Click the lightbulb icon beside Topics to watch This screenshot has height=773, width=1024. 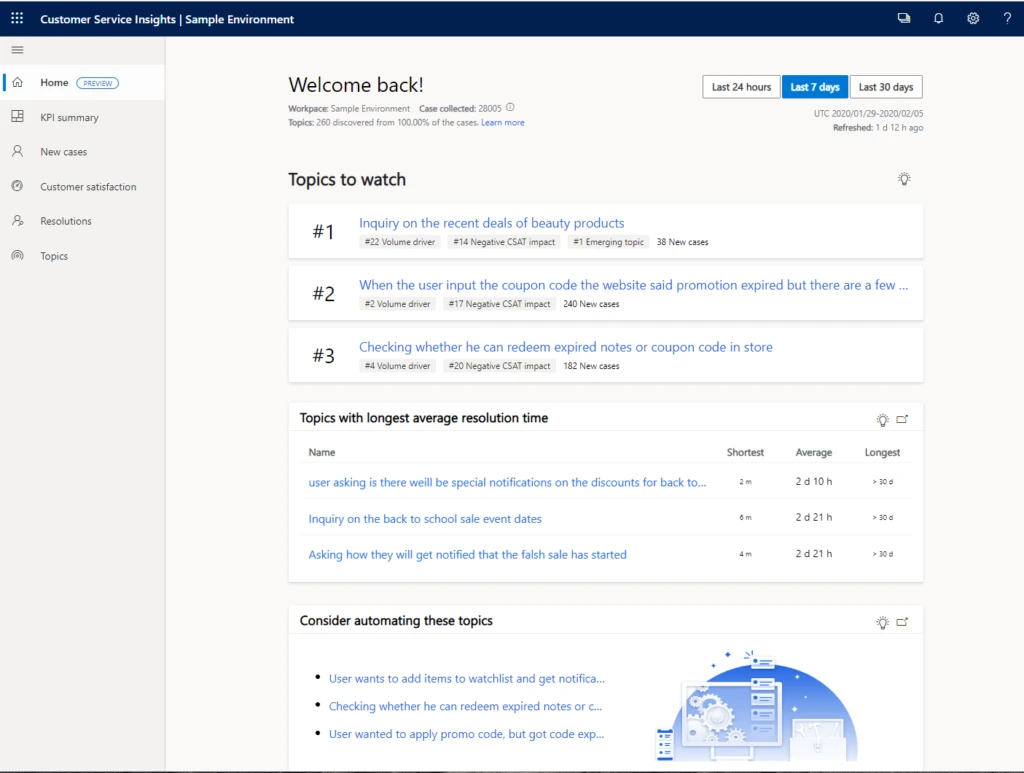[904, 178]
